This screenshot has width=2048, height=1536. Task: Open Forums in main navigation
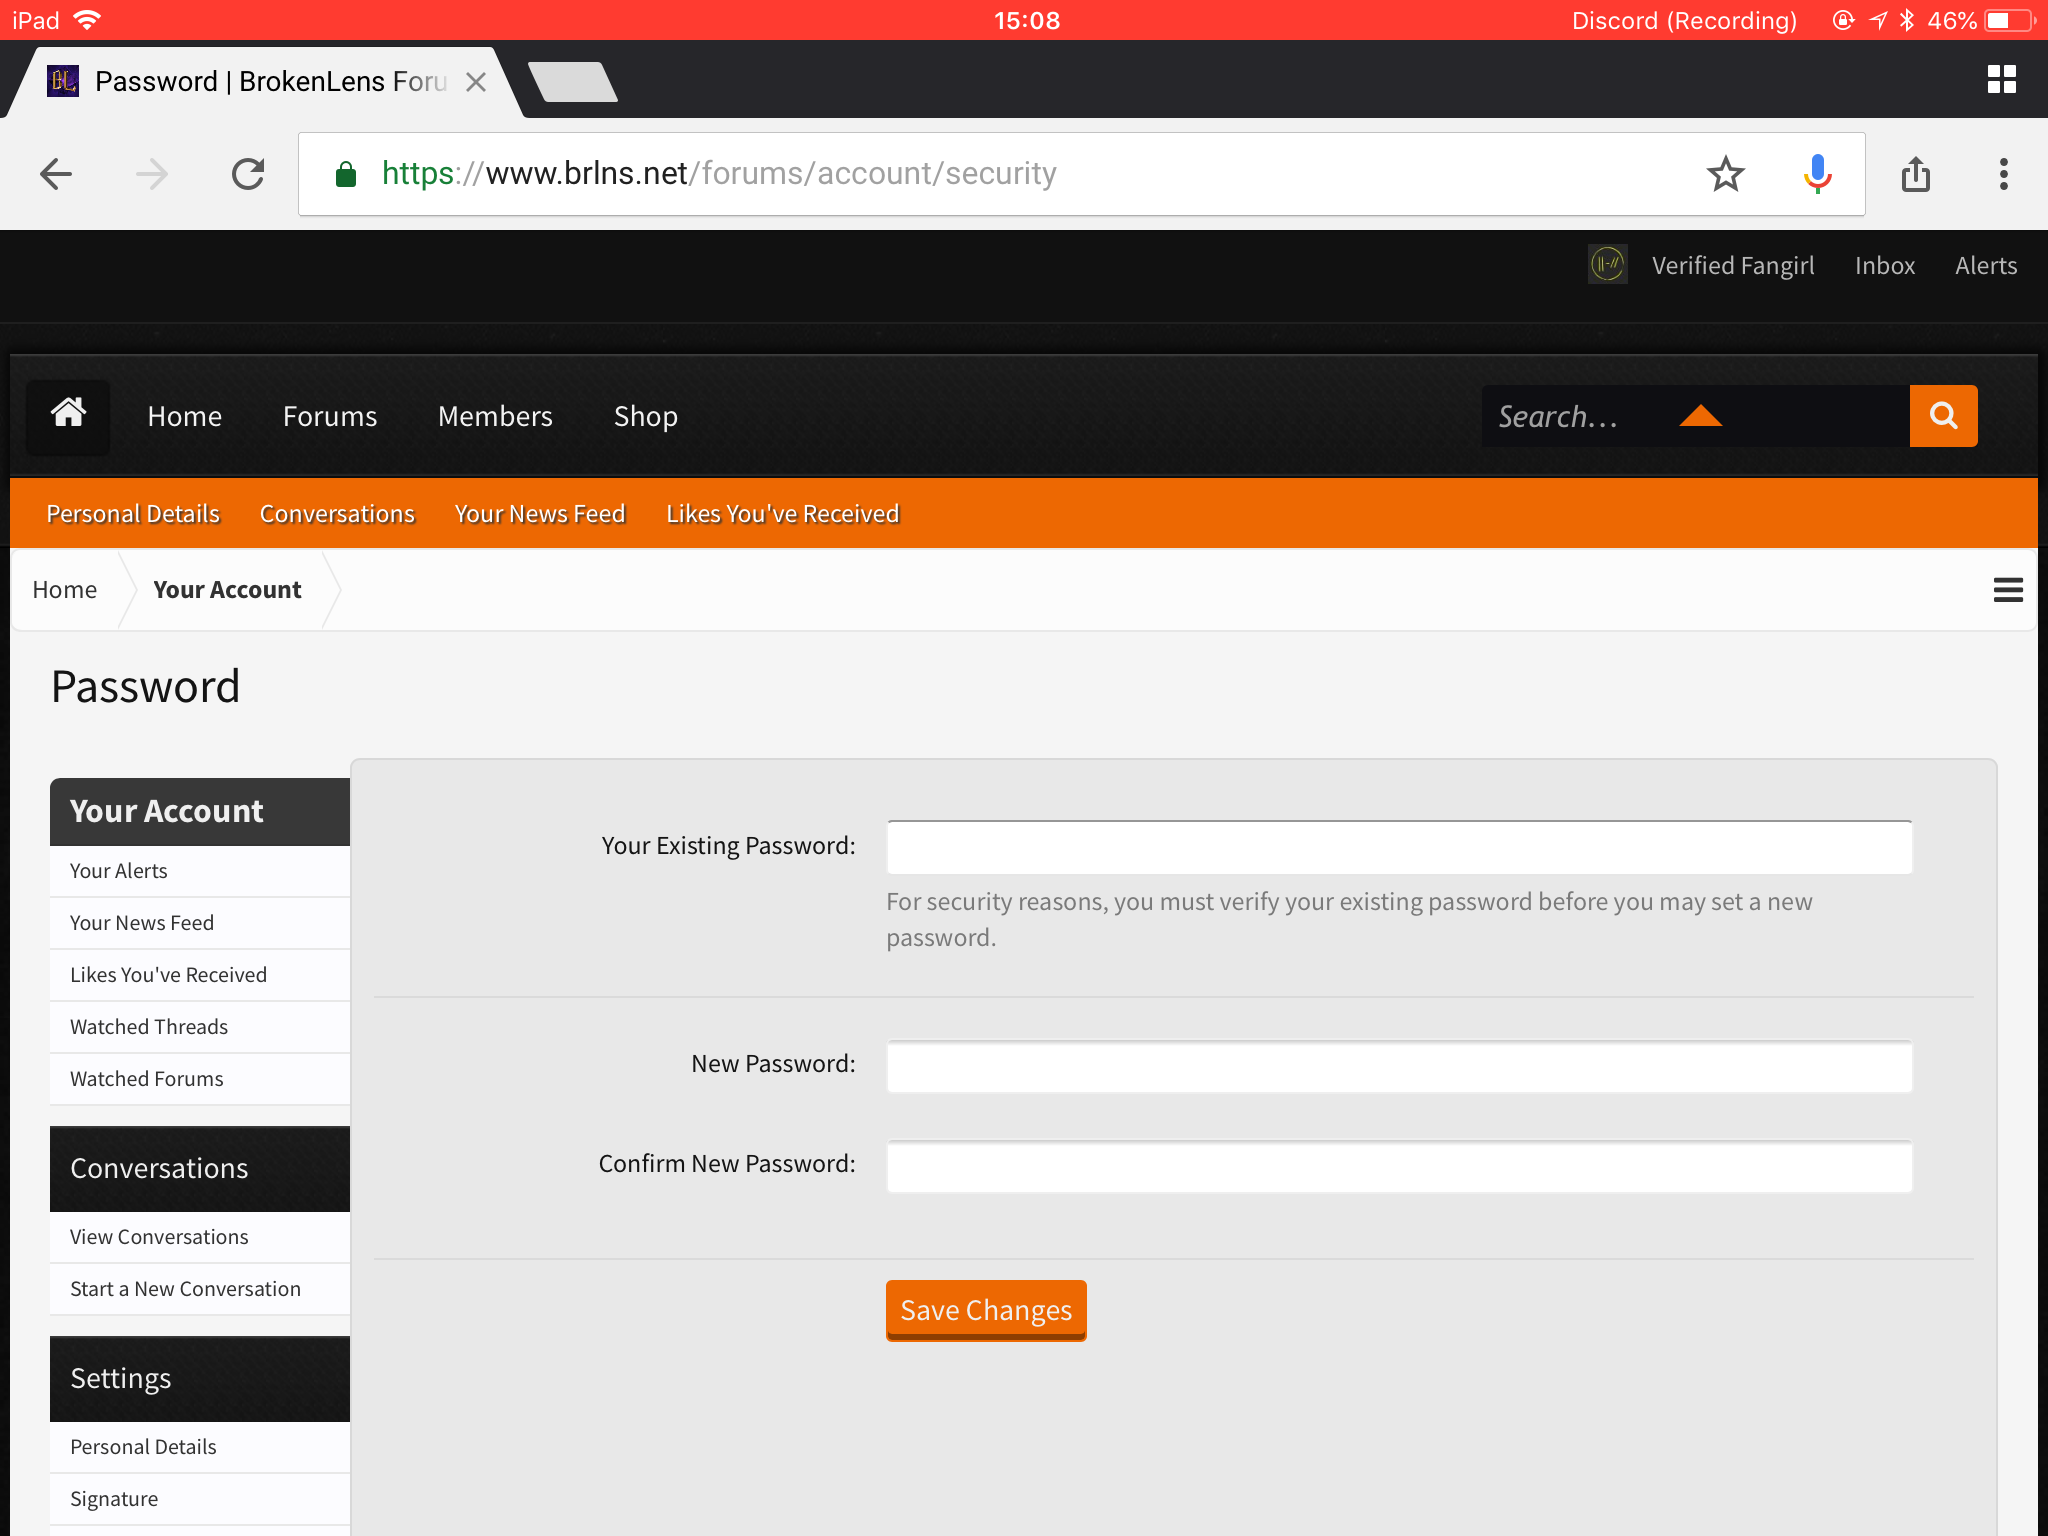coord(330,416)
